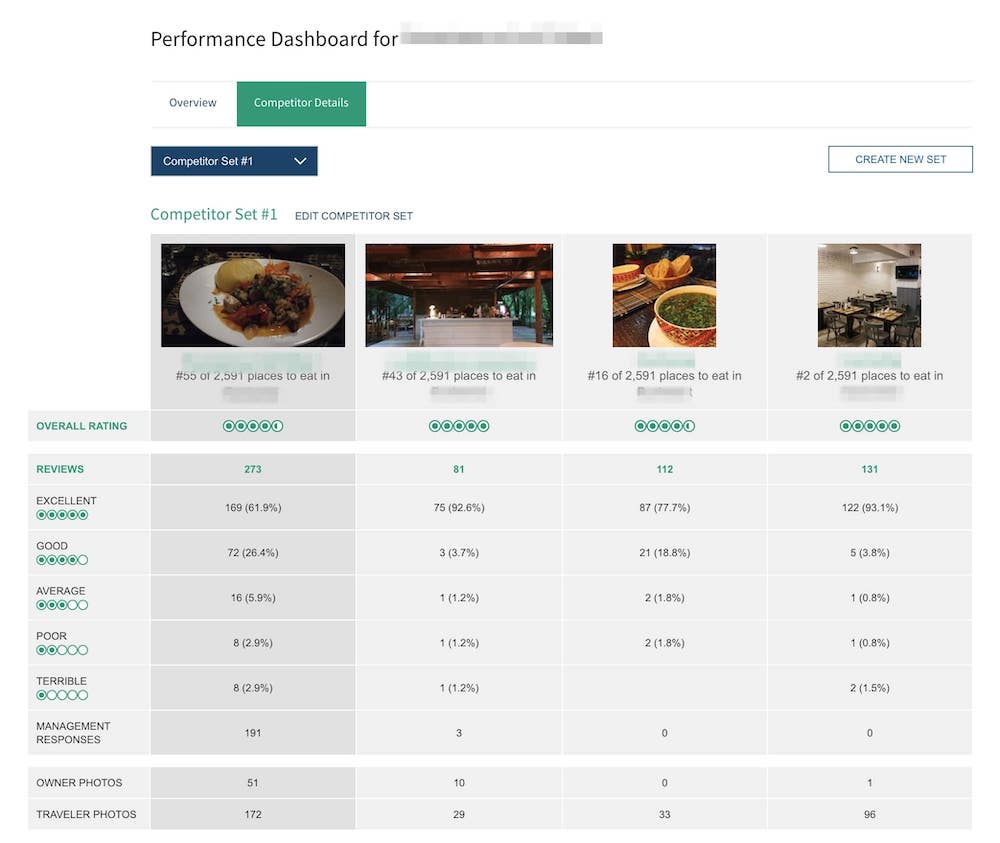Click the five-bubble icon under EXCELLENT
The image size is (1000, 843).
click(62, 515)
